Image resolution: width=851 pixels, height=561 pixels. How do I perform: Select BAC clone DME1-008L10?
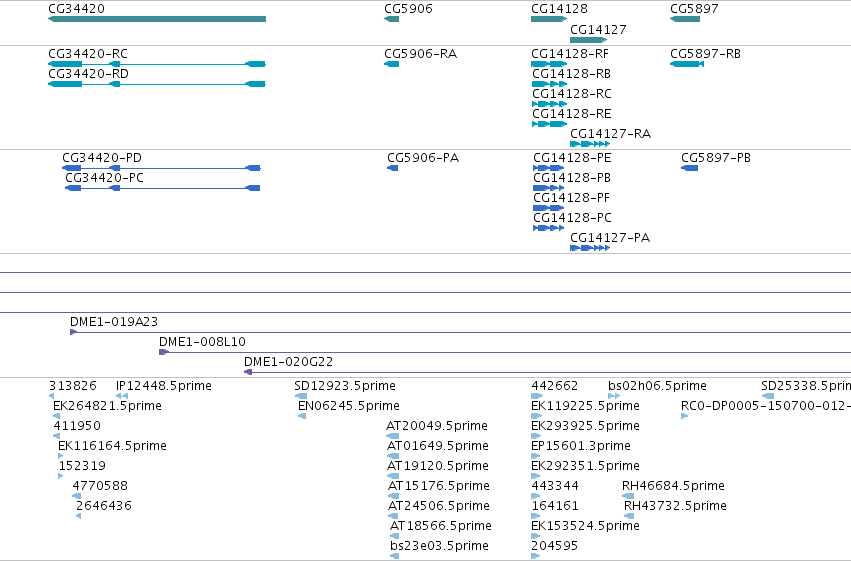point(202,342)
